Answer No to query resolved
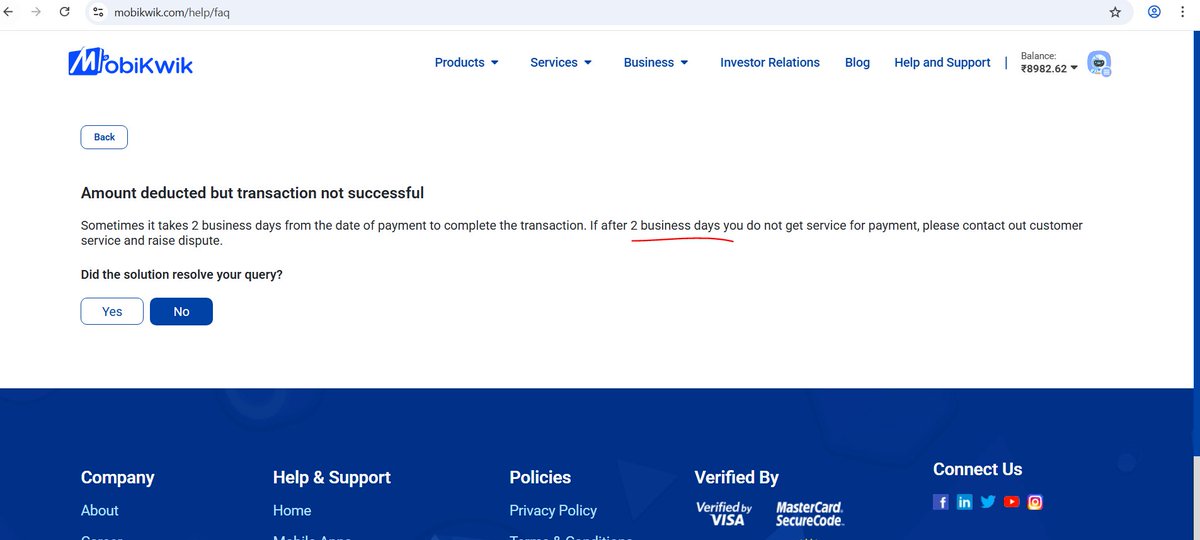Screen dimensions: 1200x540 [181, 312]
